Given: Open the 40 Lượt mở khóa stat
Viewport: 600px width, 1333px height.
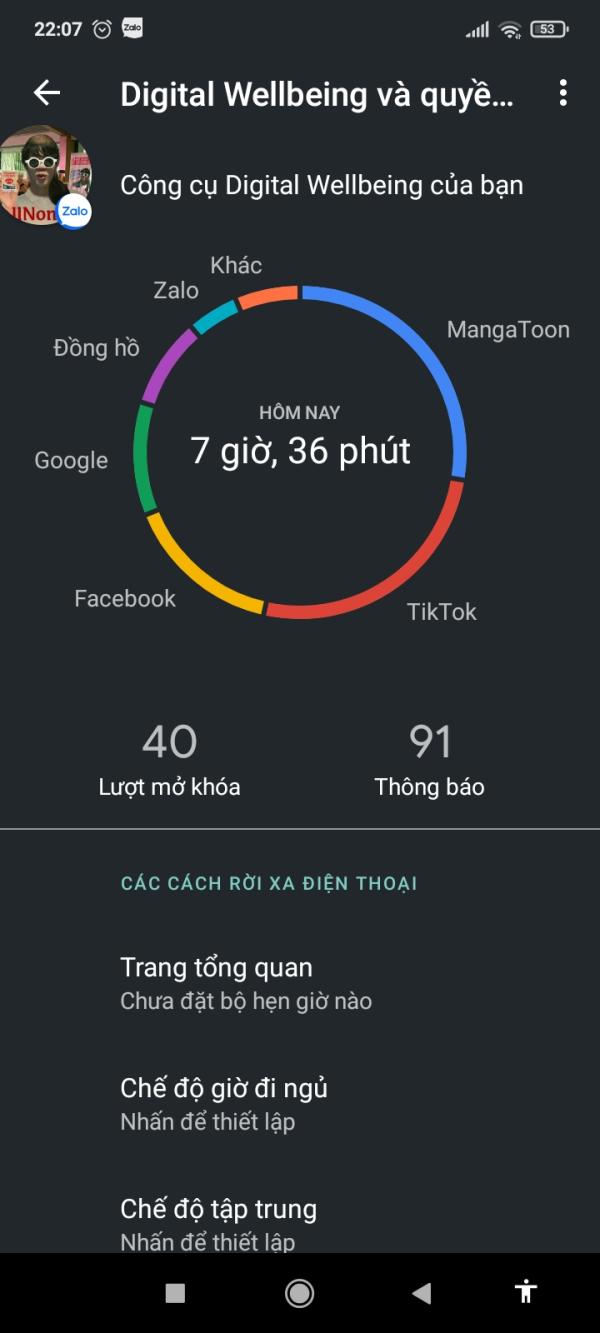Looking at the screenshot, I should [169, 760].
